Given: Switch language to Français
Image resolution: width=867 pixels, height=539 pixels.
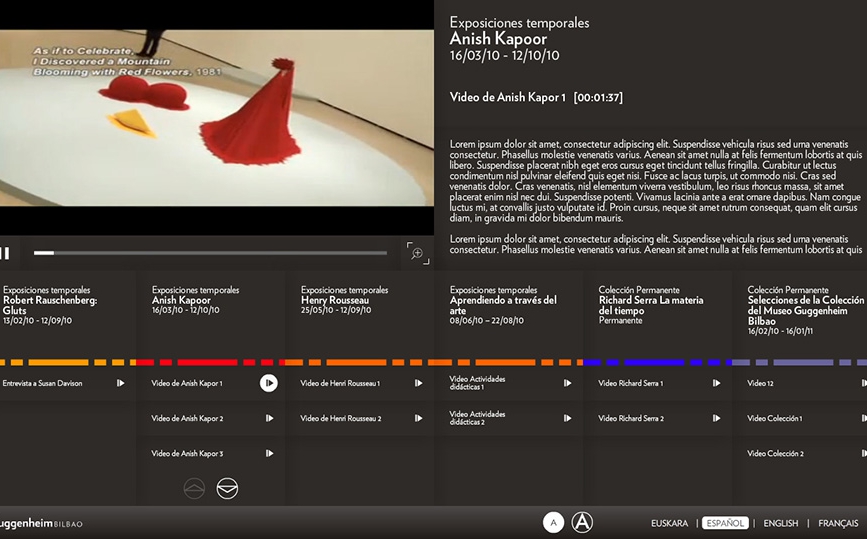Looking at the screenshot, I should coord(838,523).
